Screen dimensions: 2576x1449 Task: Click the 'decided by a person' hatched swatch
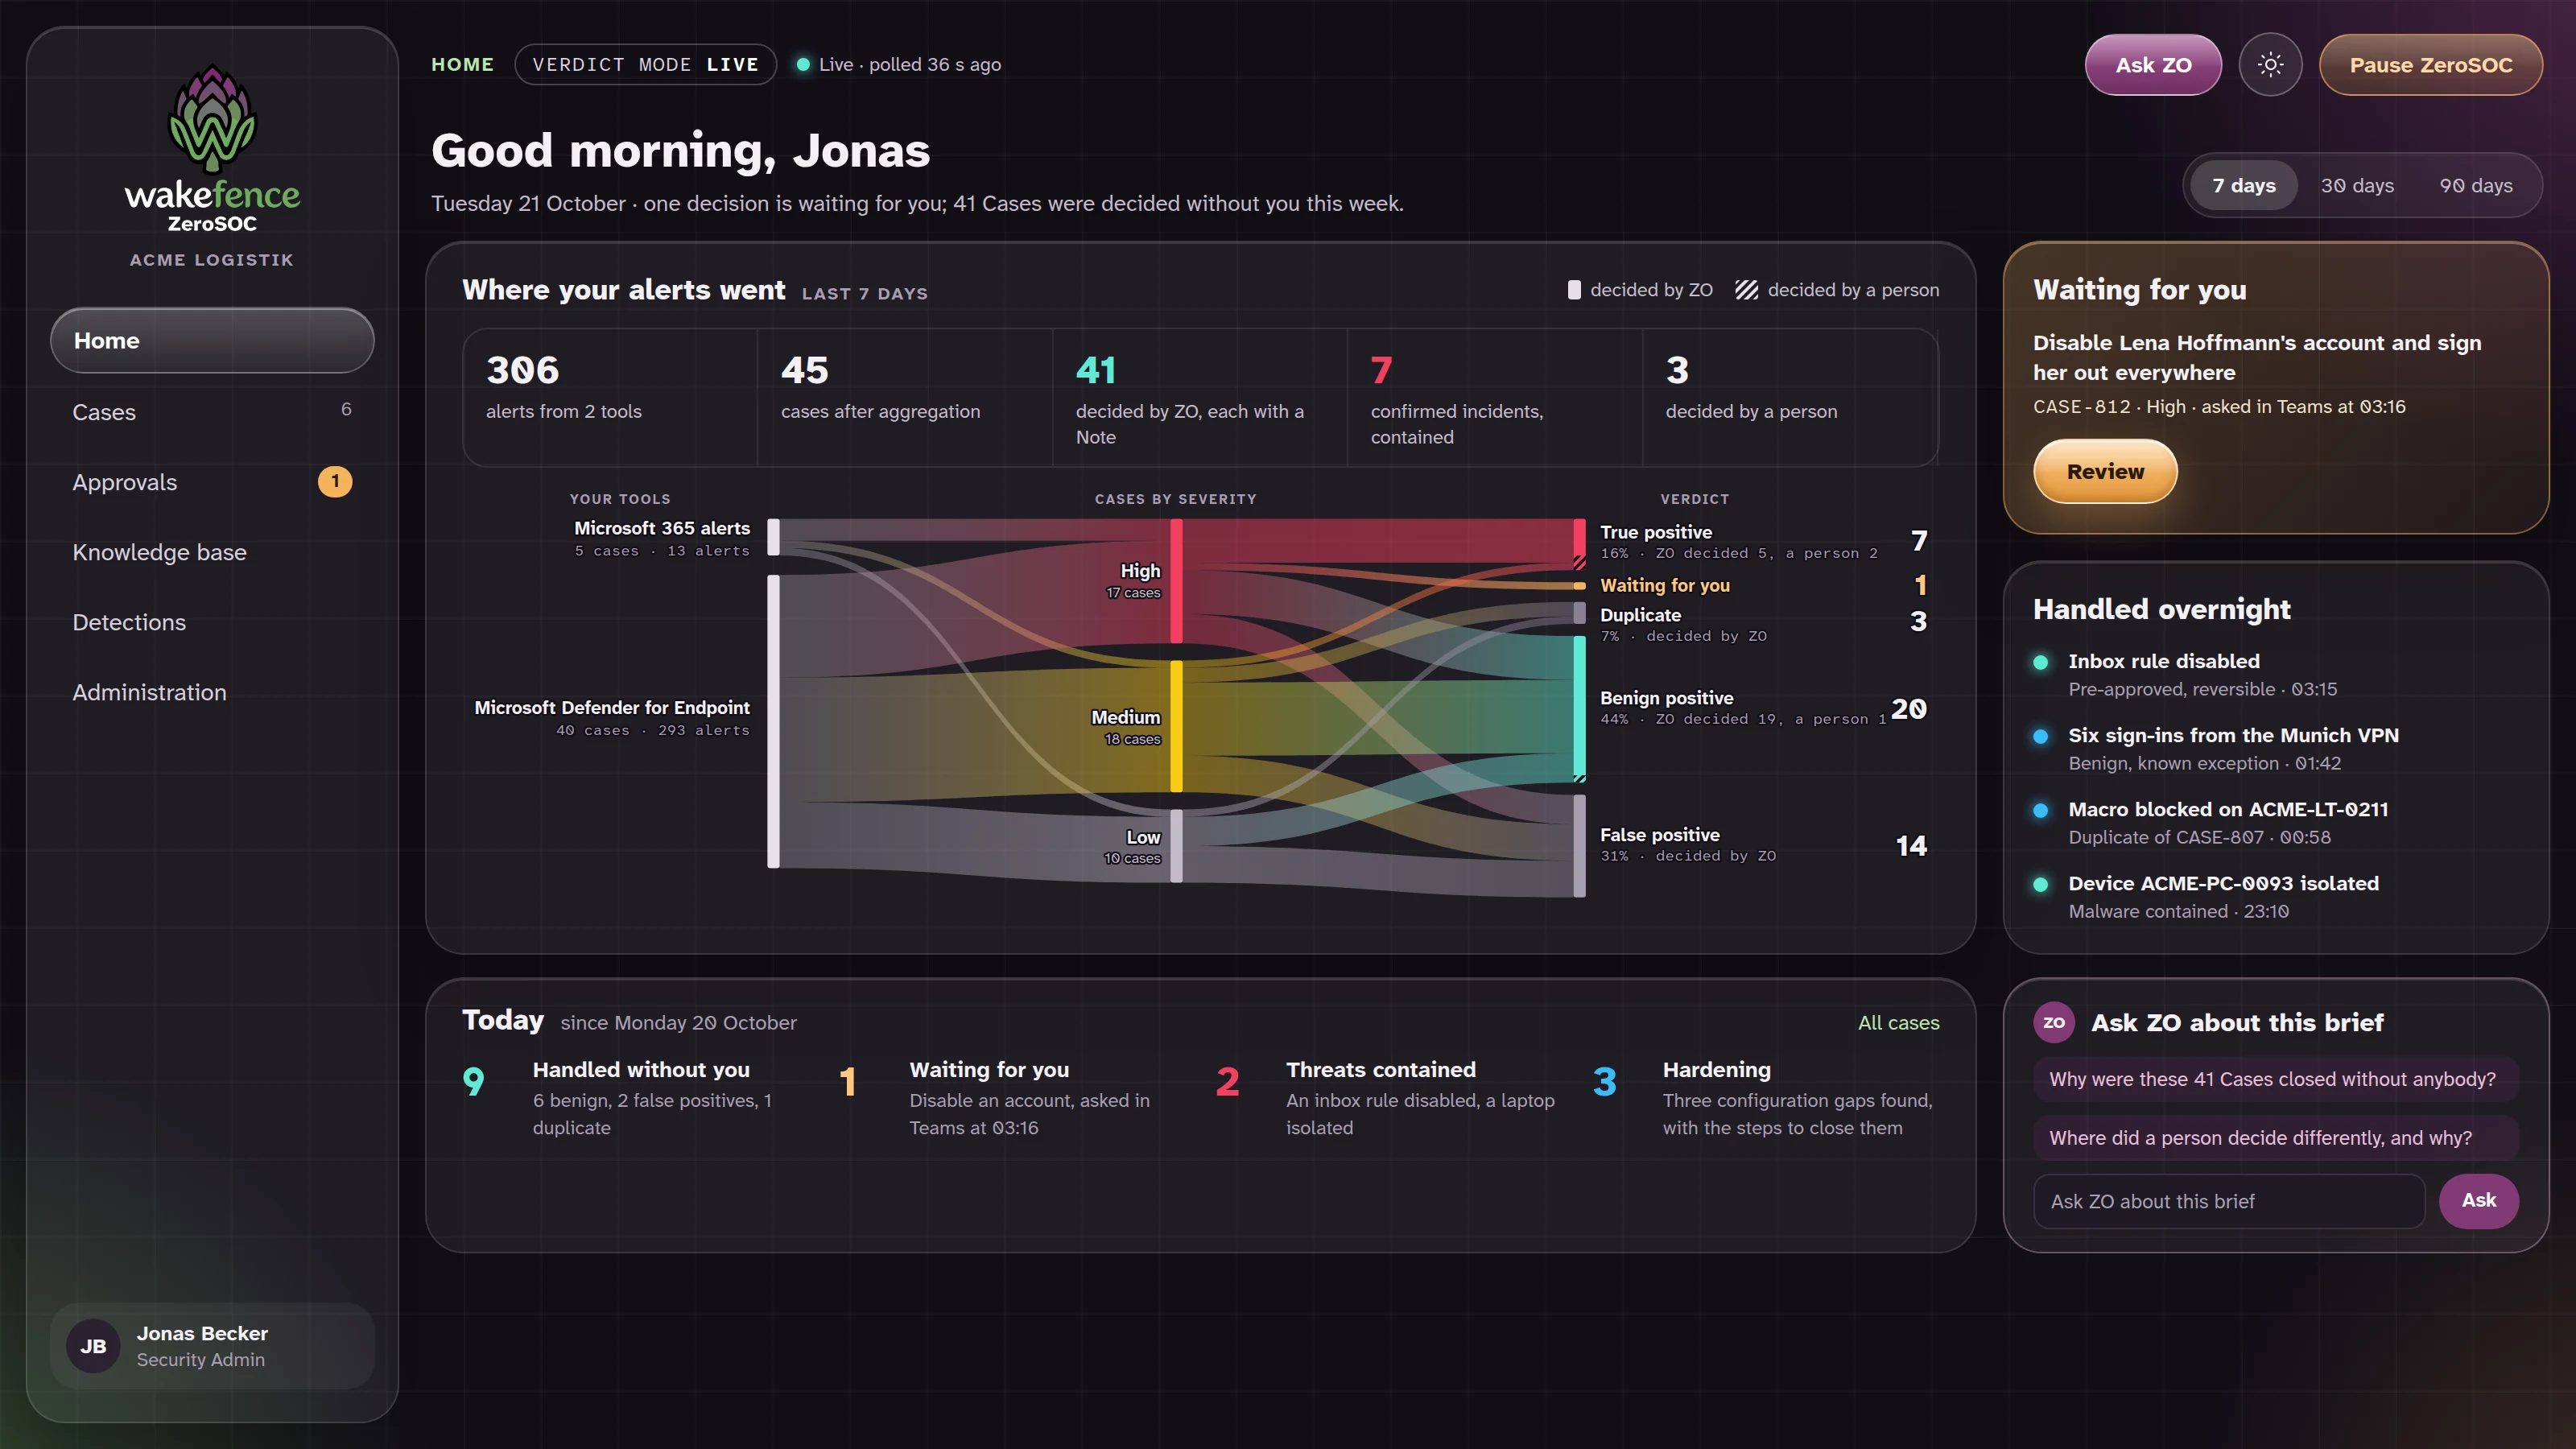coord(1746,290)
